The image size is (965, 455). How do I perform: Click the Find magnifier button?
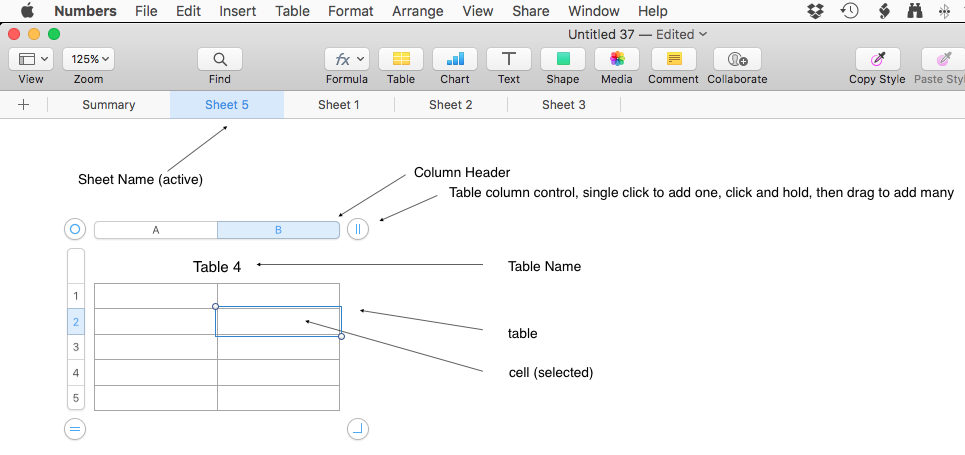click(x=220, y=59)
